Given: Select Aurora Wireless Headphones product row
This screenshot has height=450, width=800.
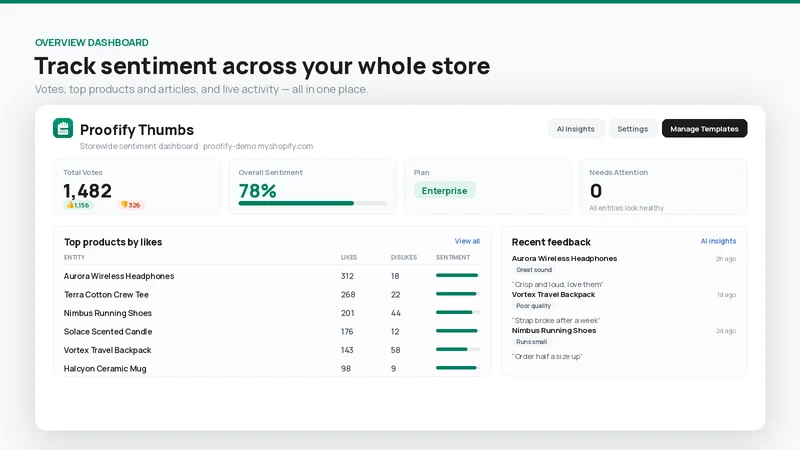Looking at the screenshot, I should coord(271,276).
